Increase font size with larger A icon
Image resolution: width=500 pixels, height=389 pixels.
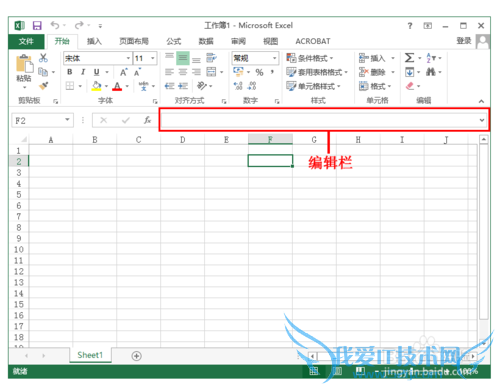click(x=124, y=72)
